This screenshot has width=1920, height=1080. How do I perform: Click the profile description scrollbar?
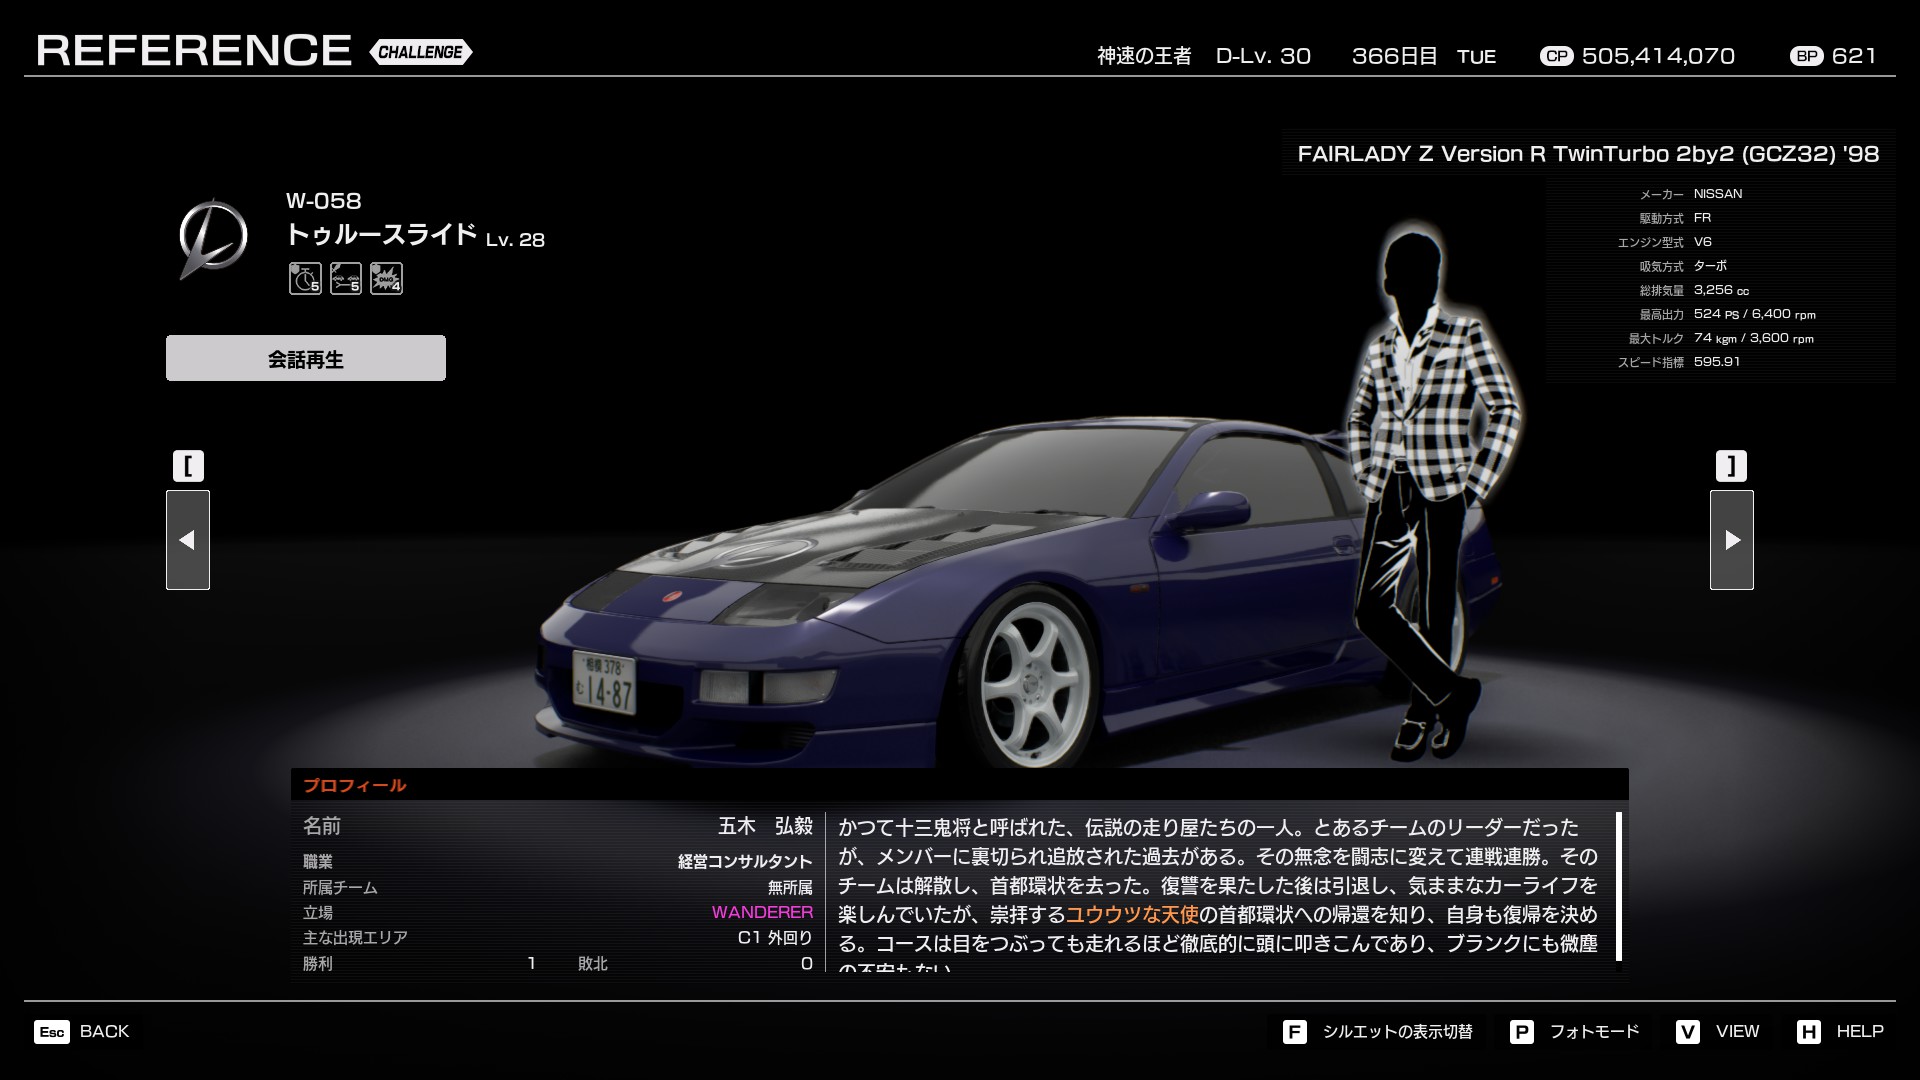coord(1618,886)
